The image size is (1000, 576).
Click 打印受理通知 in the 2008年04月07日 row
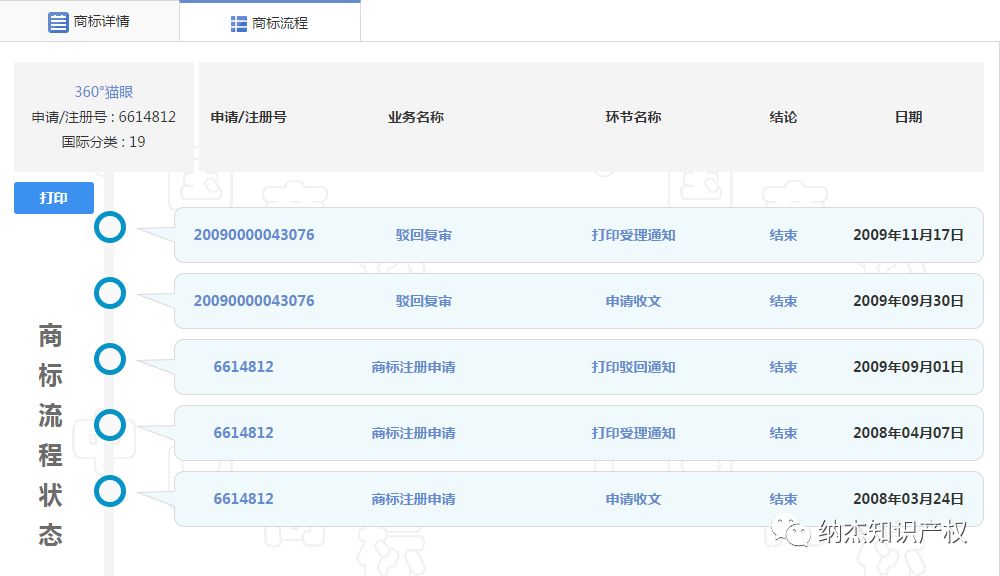[633, 433]
